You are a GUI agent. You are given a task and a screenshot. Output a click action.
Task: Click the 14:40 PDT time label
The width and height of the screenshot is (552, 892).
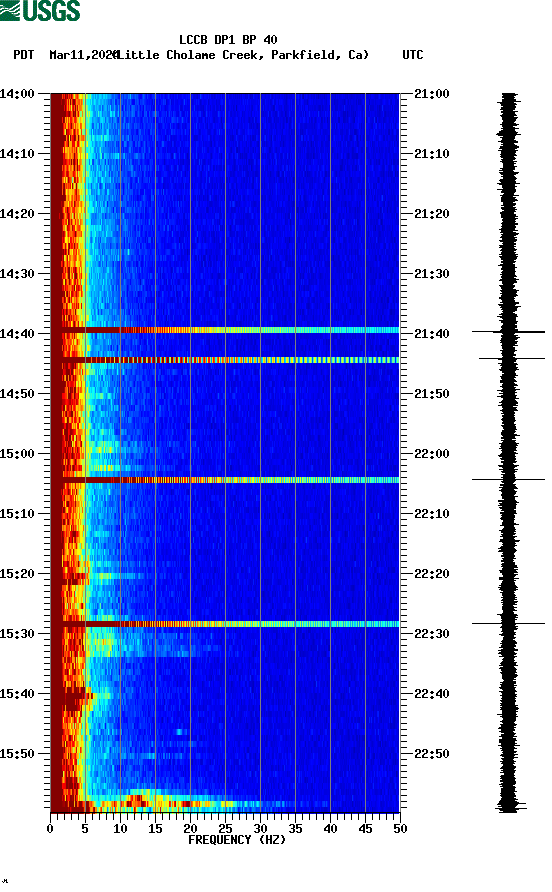(x=17, y=333)
